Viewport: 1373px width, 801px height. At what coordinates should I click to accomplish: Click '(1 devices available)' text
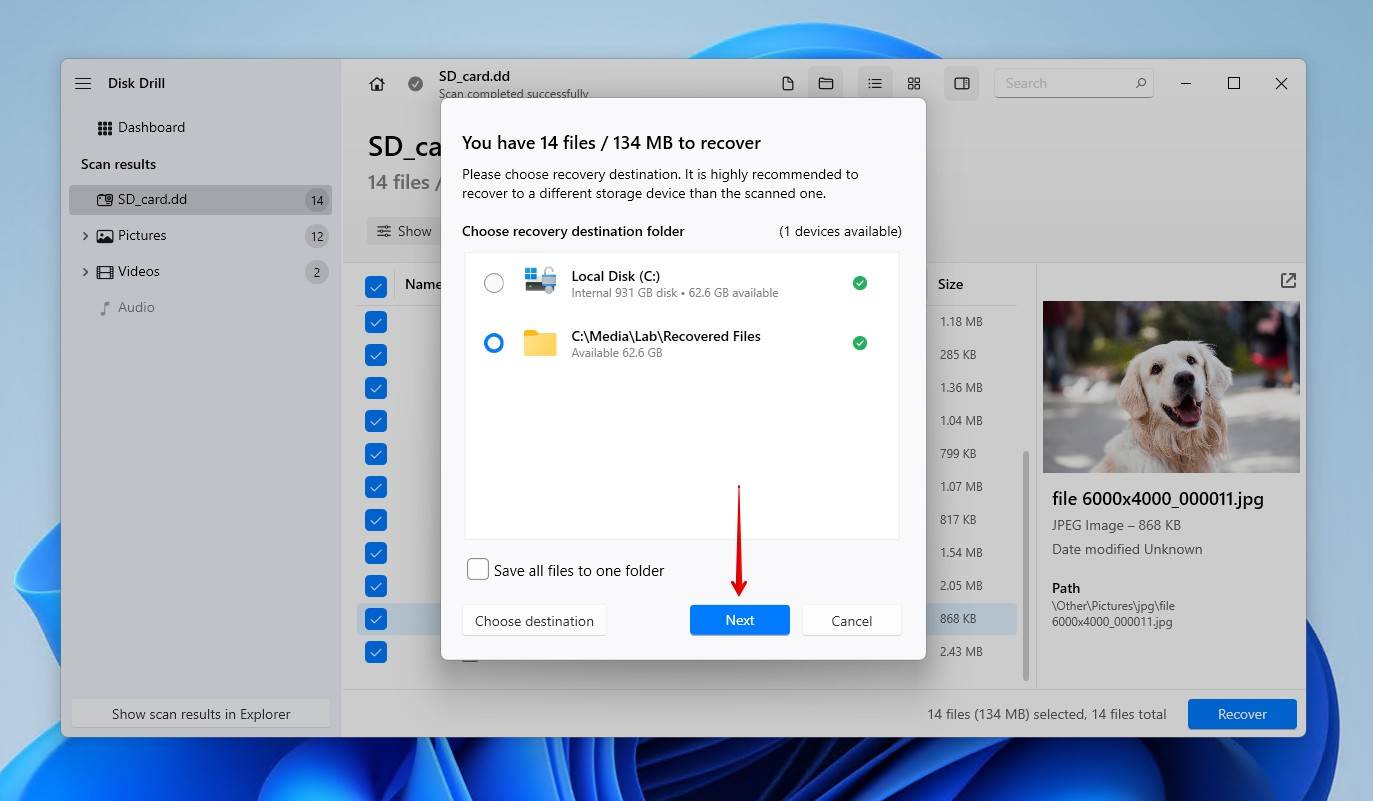840,231
